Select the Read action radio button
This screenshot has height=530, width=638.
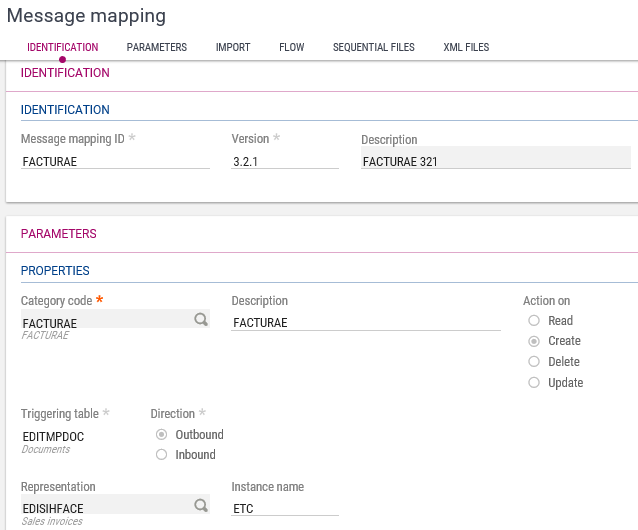[534, 321]
